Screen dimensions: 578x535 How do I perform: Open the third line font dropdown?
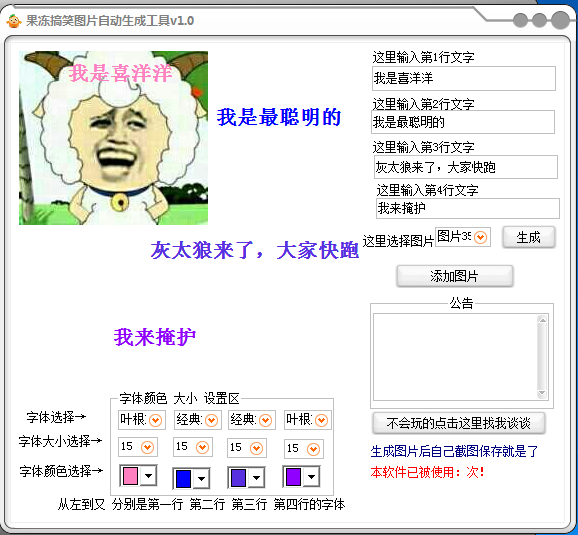click(265, 420)
